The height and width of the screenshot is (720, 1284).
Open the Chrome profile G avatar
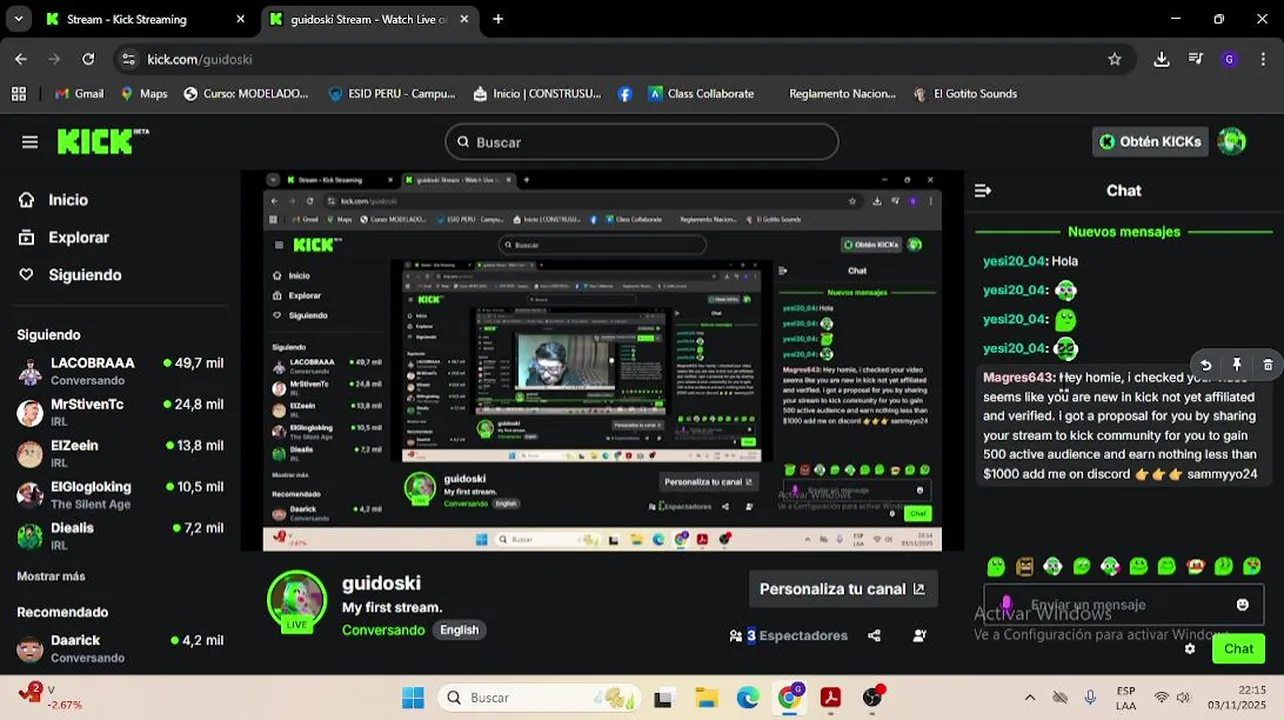pos(1229,59)
